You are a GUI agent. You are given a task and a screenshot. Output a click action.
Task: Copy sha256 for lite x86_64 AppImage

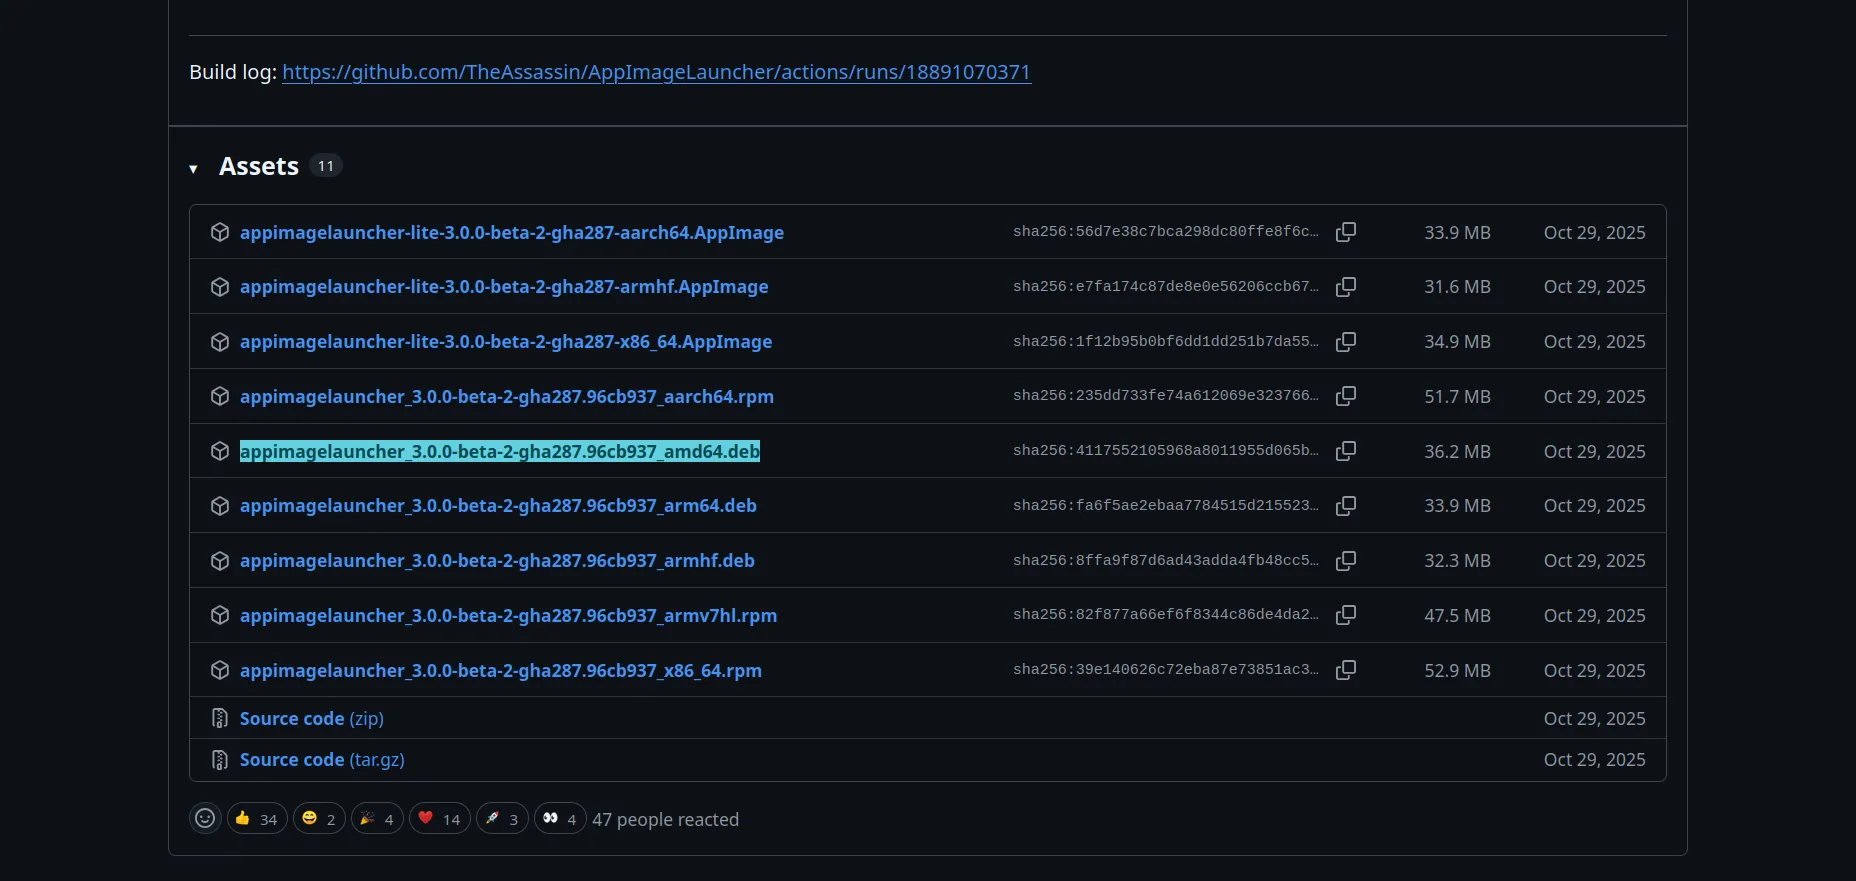click(1346, 342)
